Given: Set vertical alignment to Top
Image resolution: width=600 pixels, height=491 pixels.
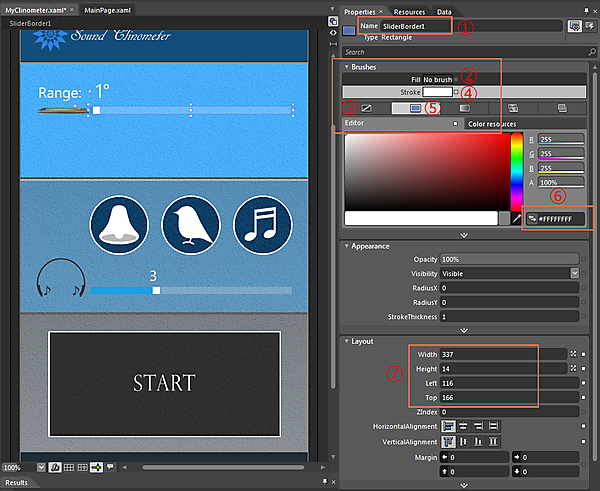Looking at the screenshot, I should click(447, 442).
